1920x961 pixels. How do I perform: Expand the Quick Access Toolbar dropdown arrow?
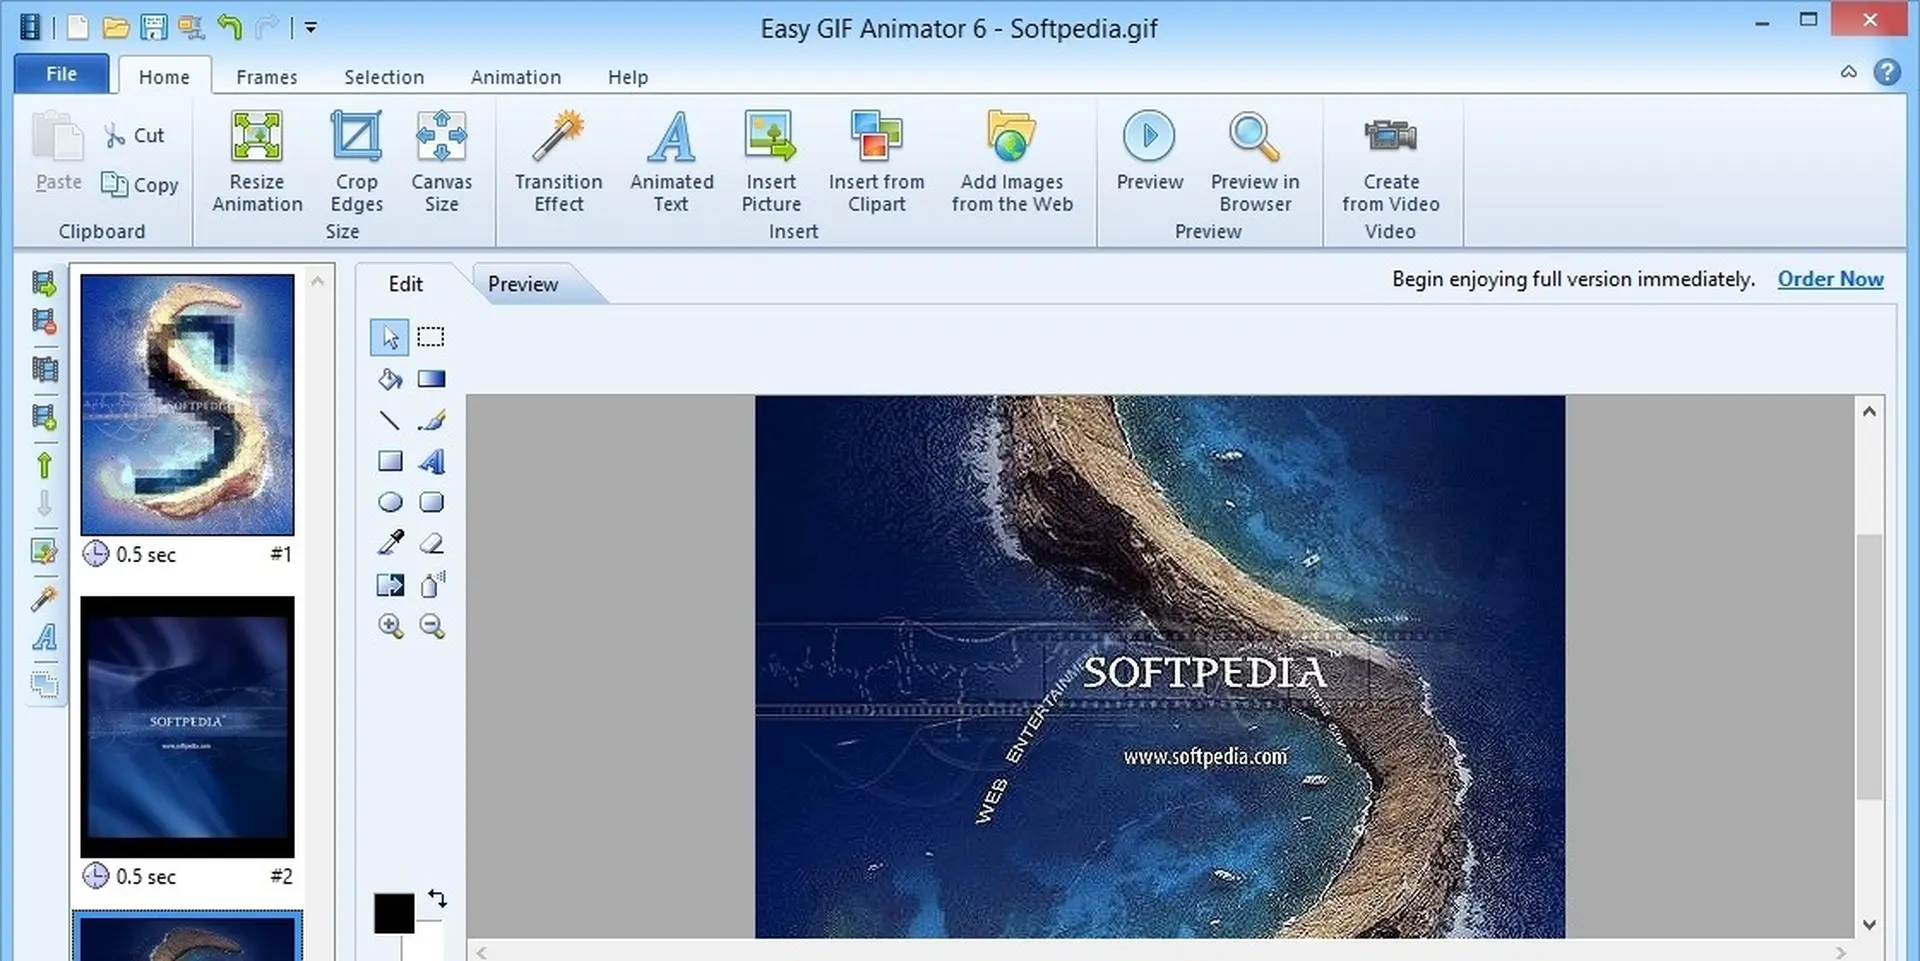(x=310, y=28)
